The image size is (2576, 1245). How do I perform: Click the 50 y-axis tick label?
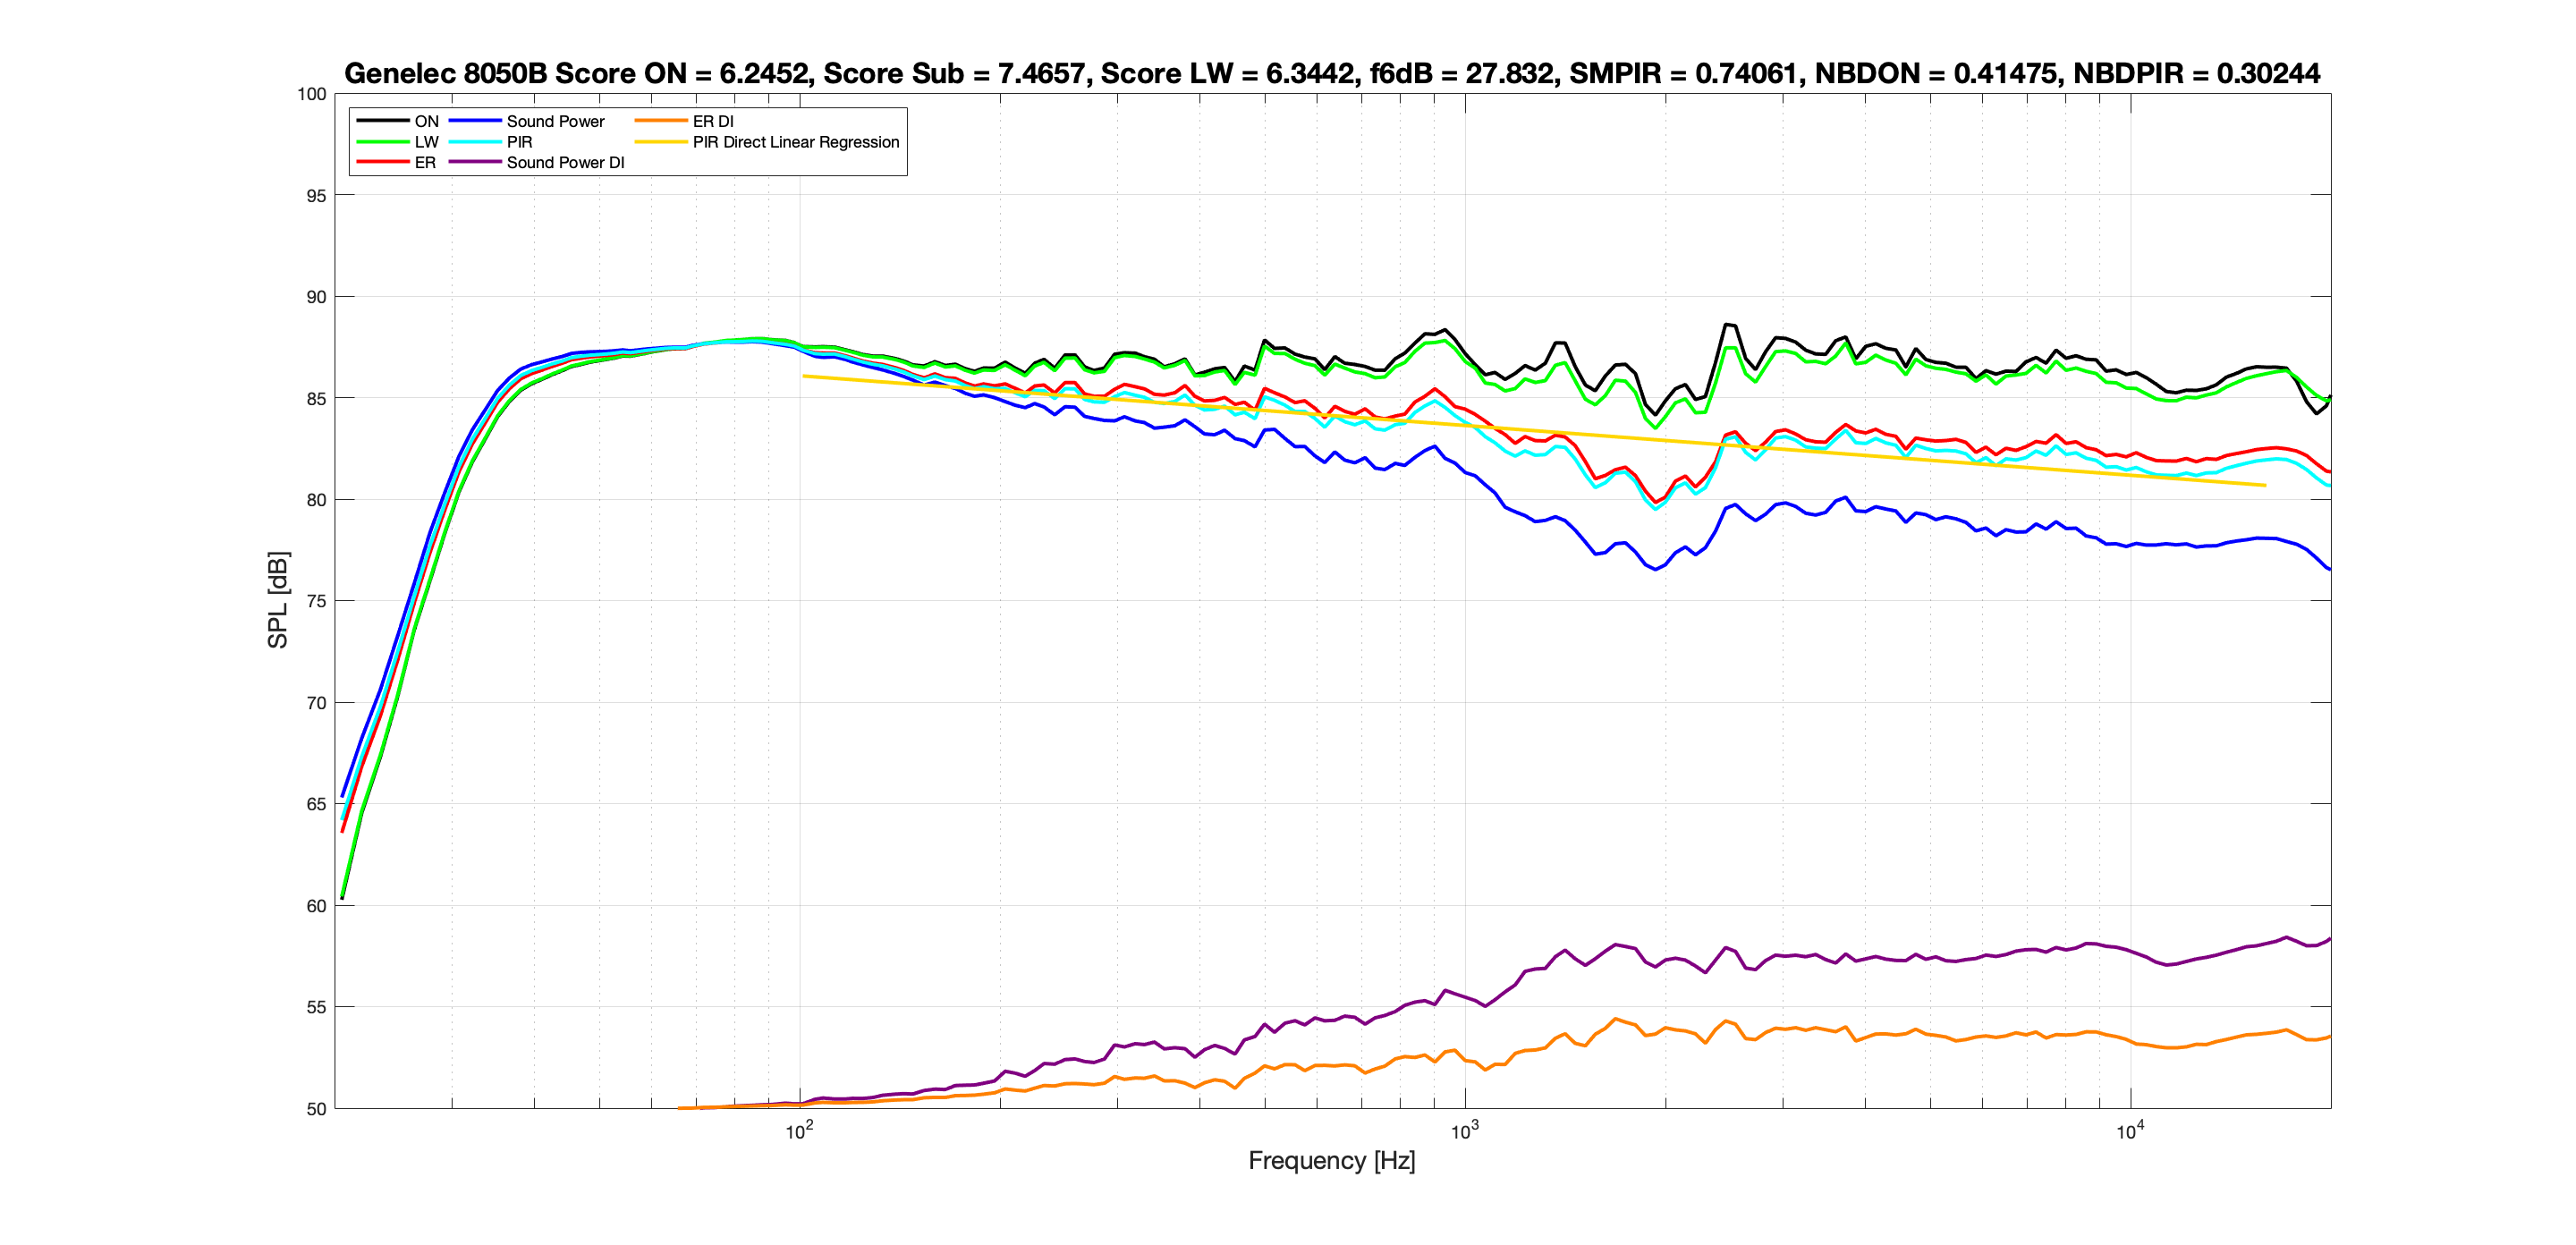click(x=316, y=1109)
